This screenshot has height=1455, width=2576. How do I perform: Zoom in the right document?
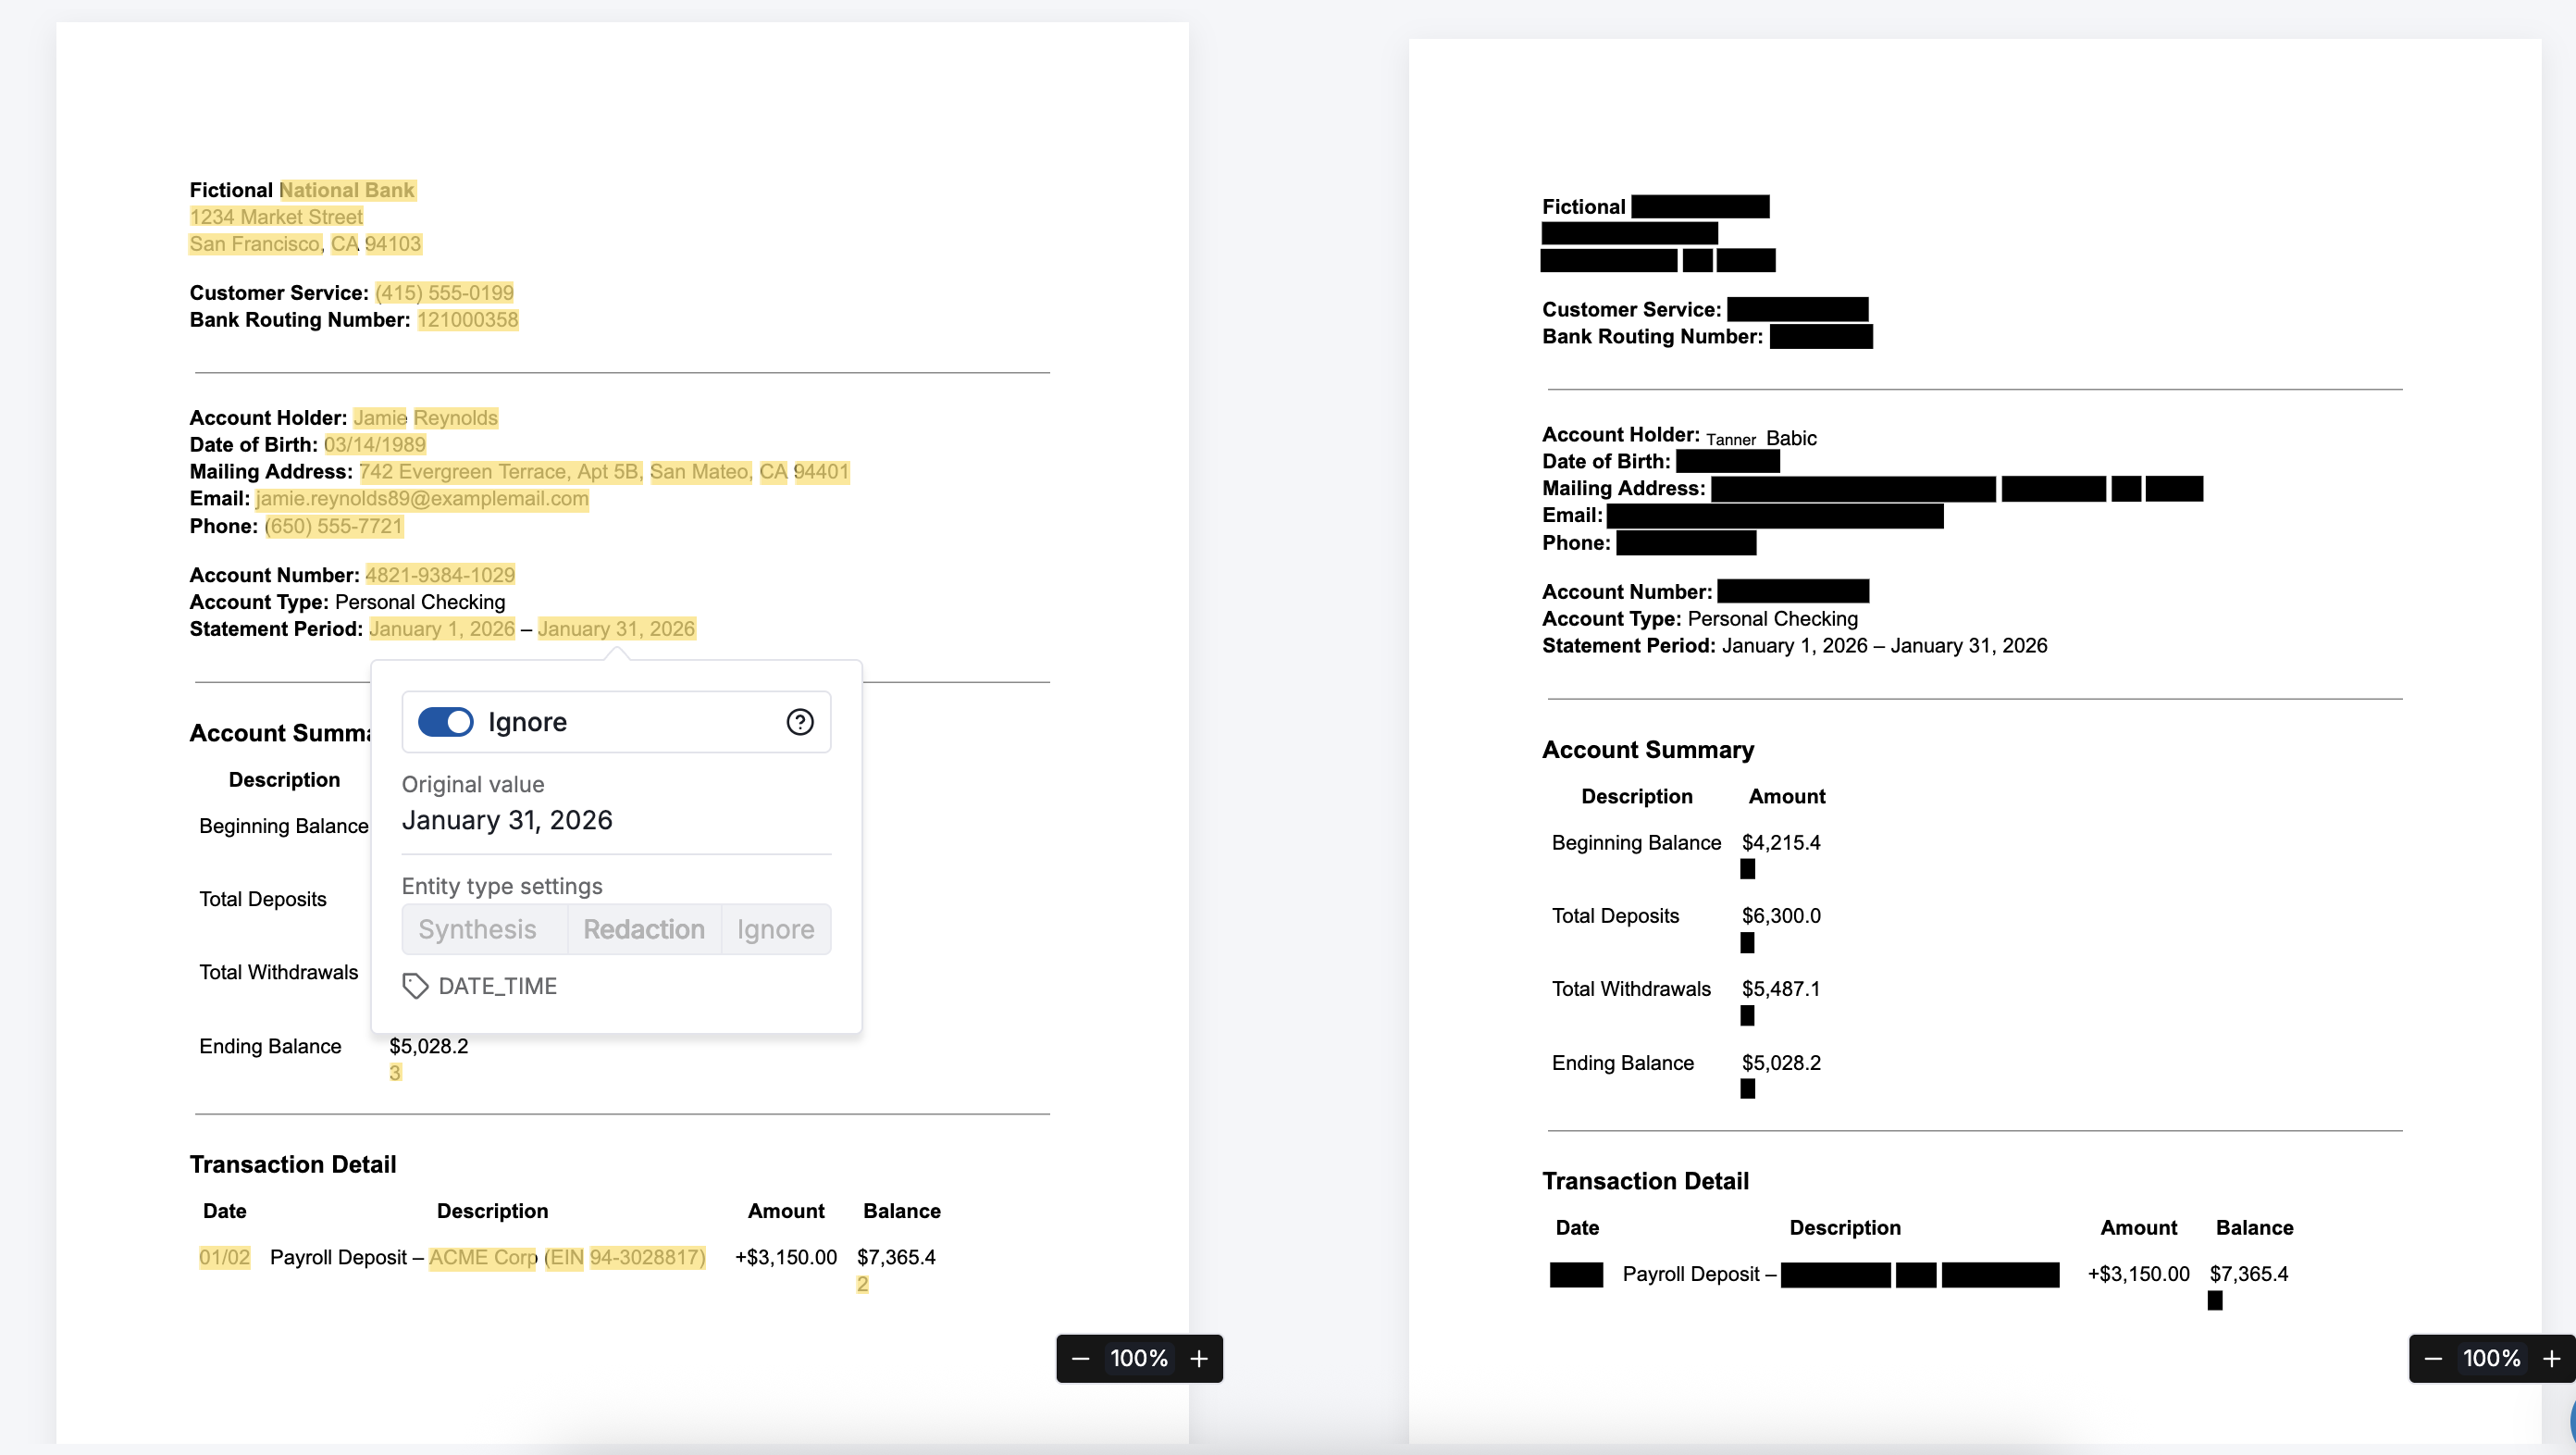tap(2551, 1358)
